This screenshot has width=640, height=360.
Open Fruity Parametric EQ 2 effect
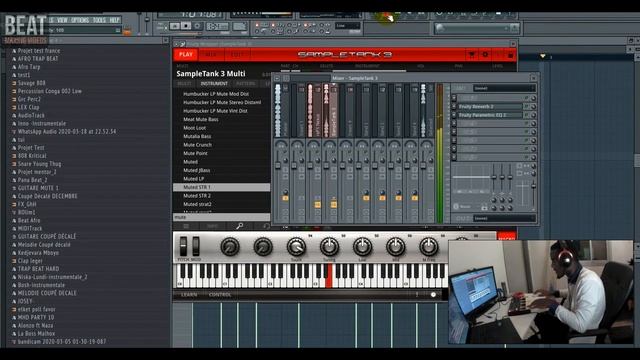tap(490, 115)
